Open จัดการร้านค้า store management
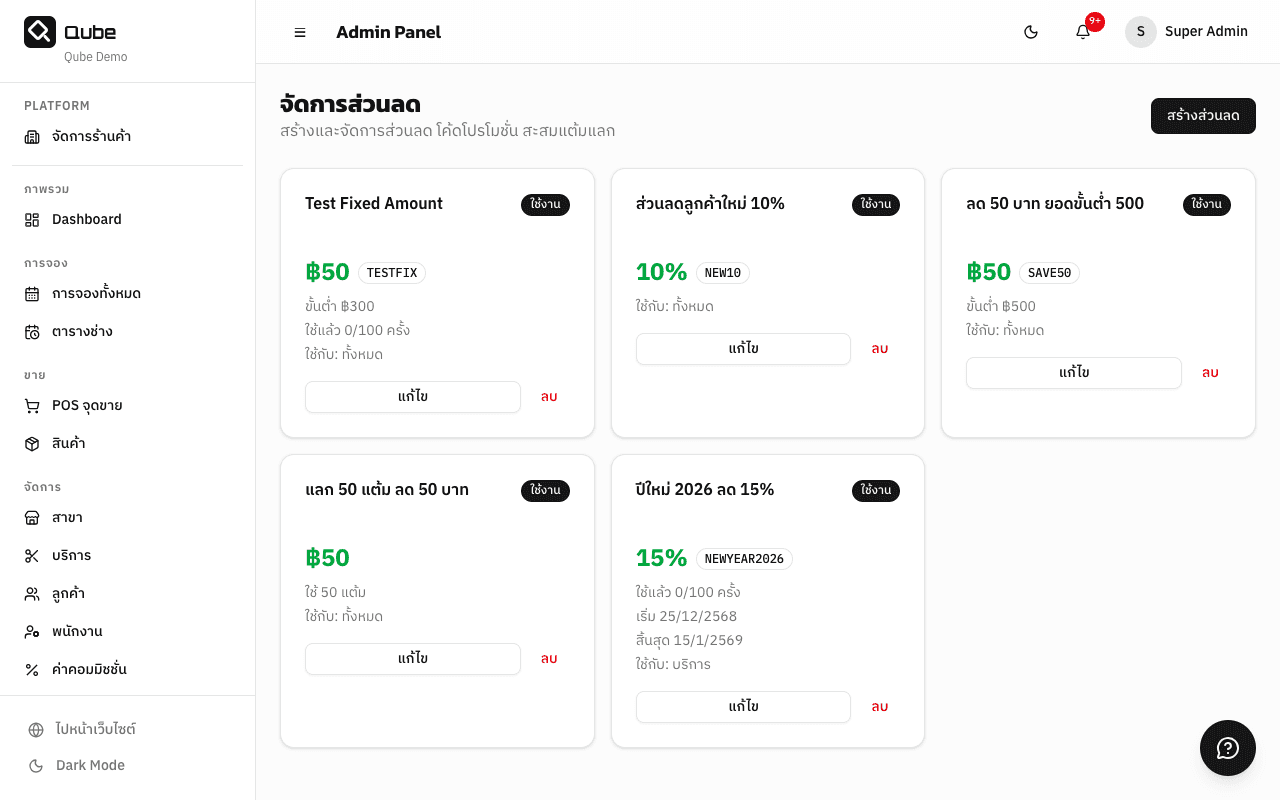 91,137
